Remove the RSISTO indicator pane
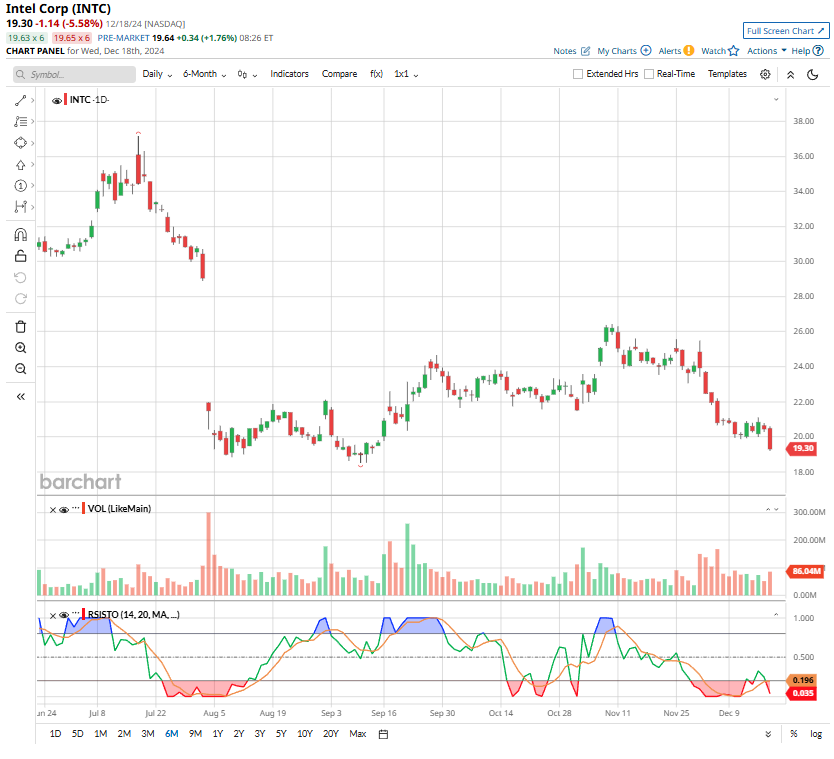This screenshot has width=834, height=759. (53, 615)
